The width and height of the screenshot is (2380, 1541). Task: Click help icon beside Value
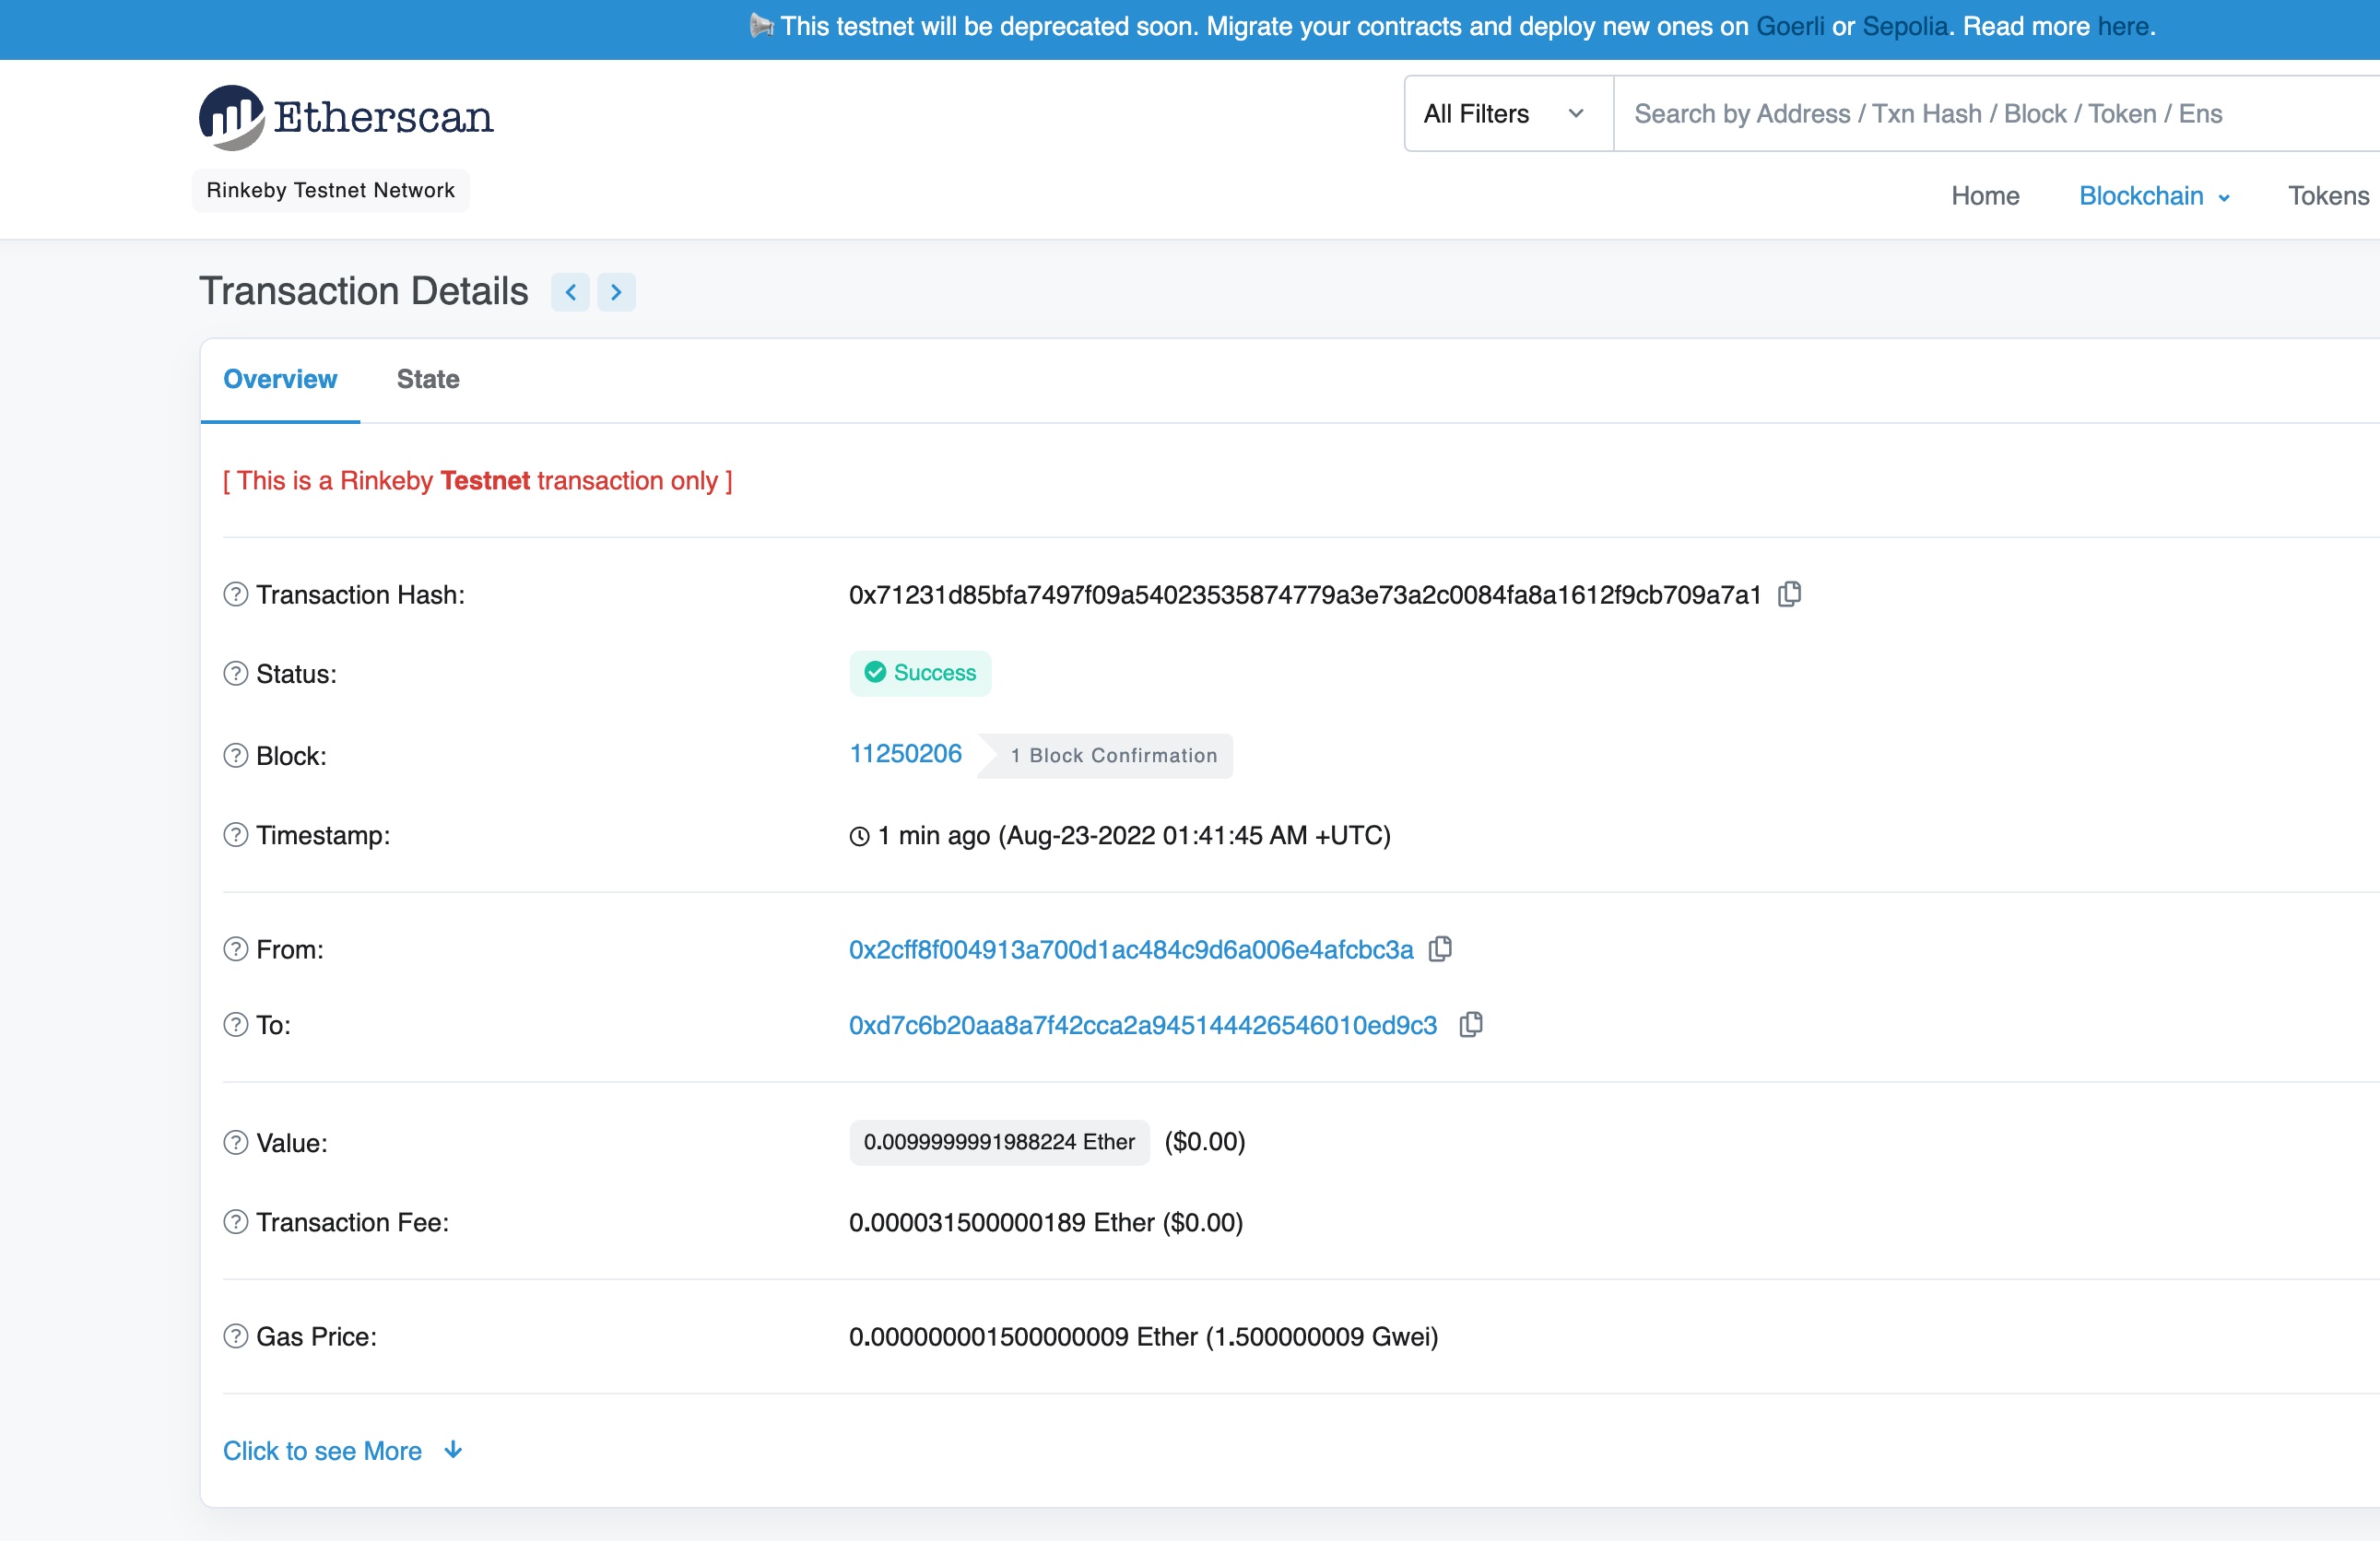(235, 1142)
